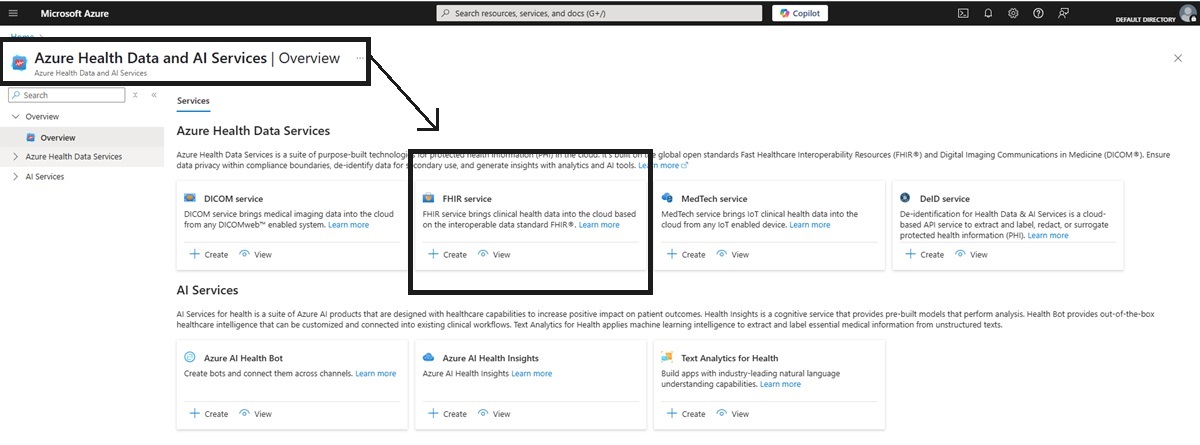Open Learn more link in Text Analytics card
Viewport: 1200px width, 445px height.
(780, 385)
